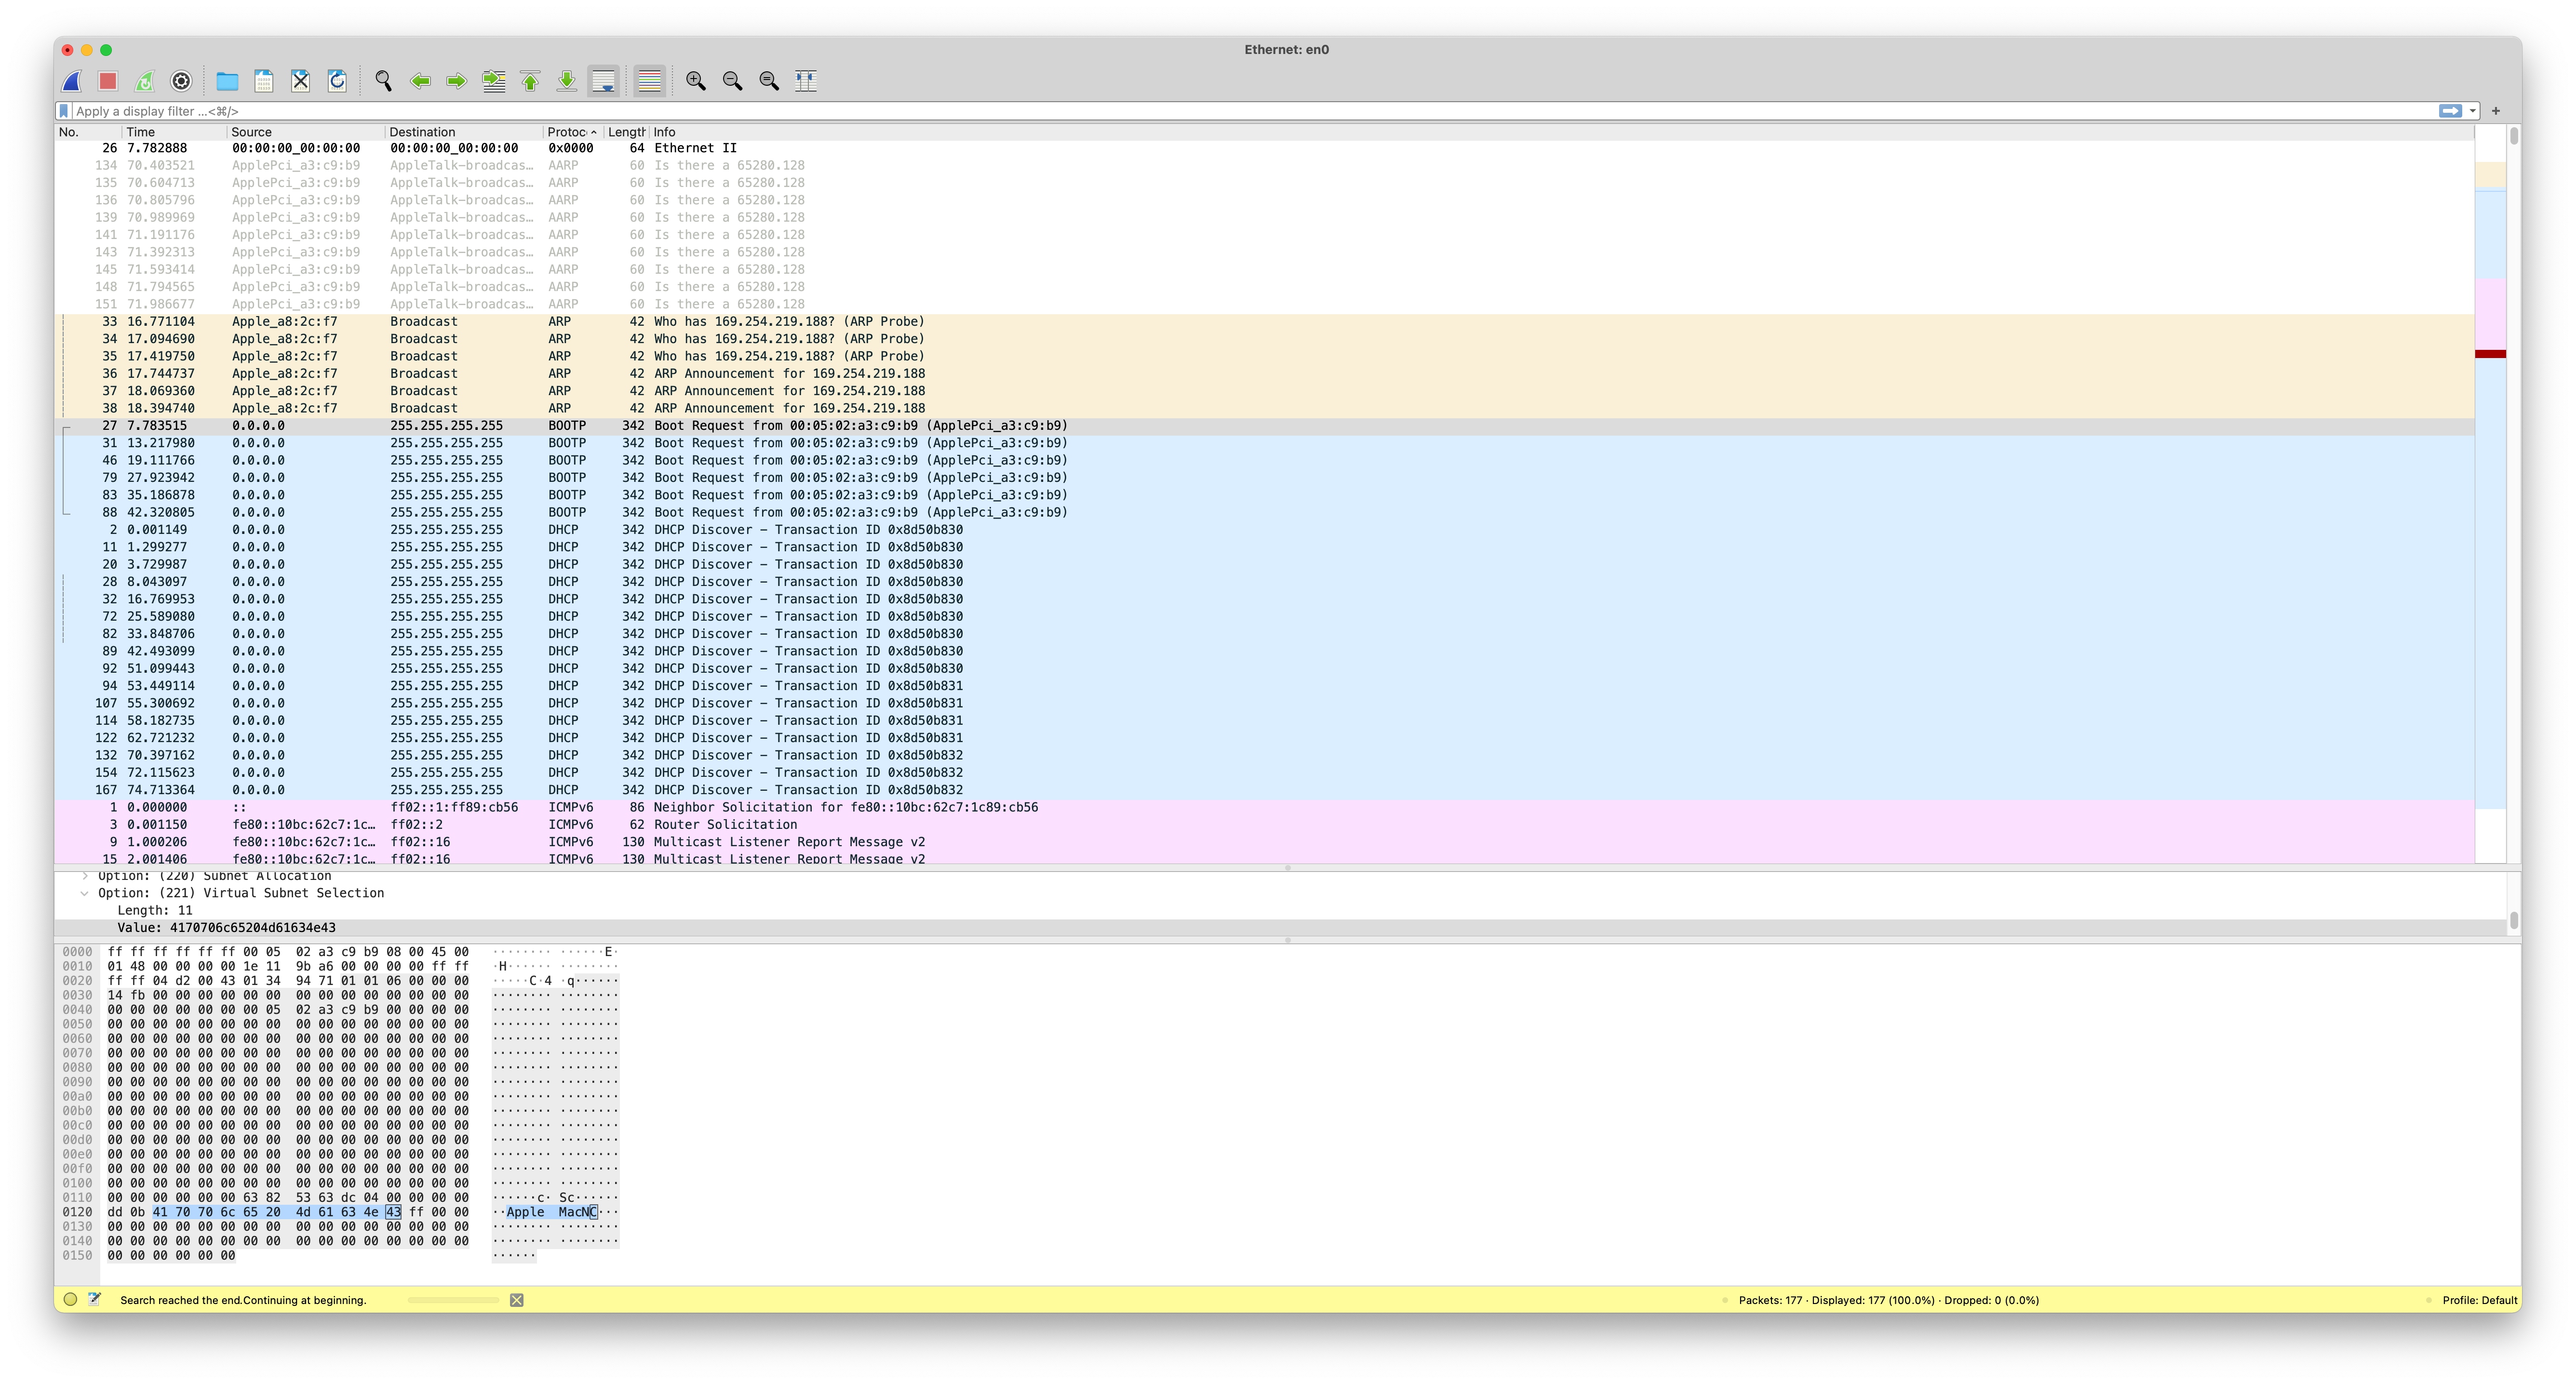Screen dimensions: 2576x1384
Task: Select BOOTP packet 27 row
Action: (x=1264, y=426)
